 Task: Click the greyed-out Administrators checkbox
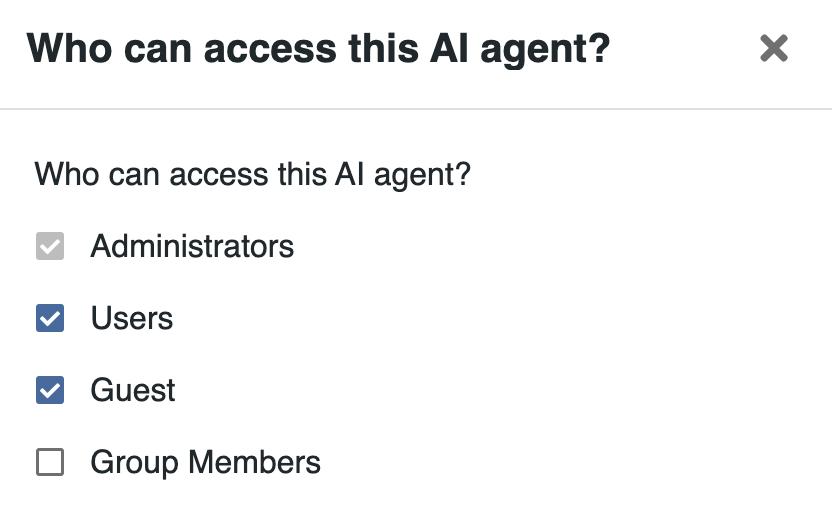click(x=50, y=247)
